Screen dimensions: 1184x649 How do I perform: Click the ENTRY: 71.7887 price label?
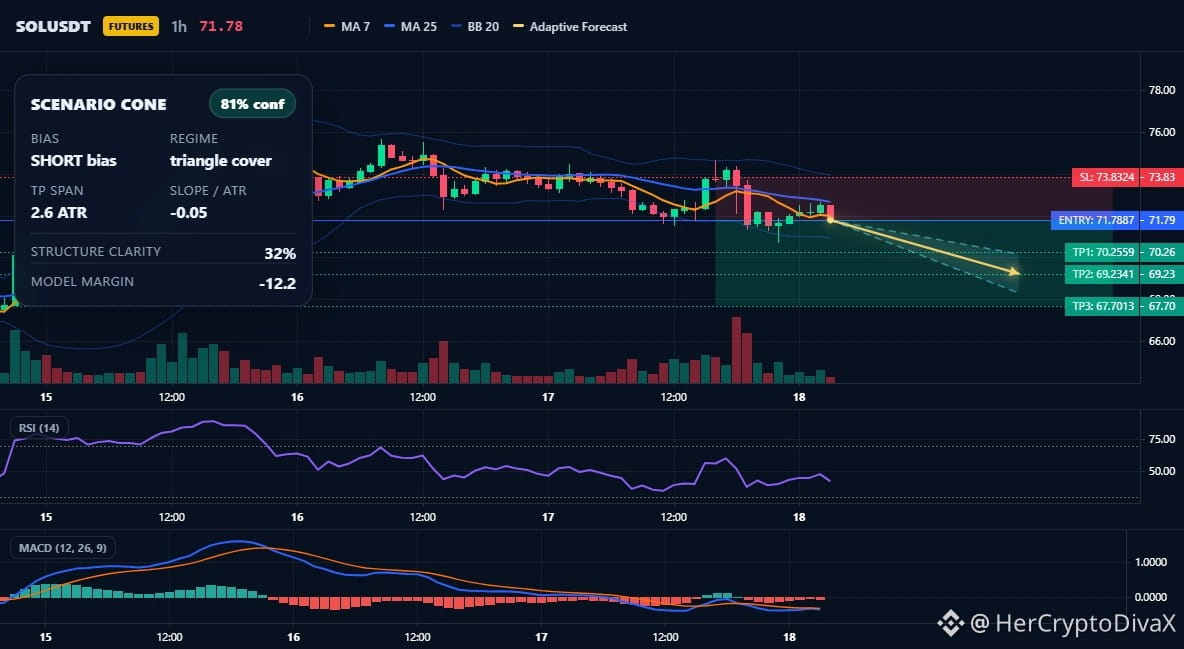[x=1096, y=221]
